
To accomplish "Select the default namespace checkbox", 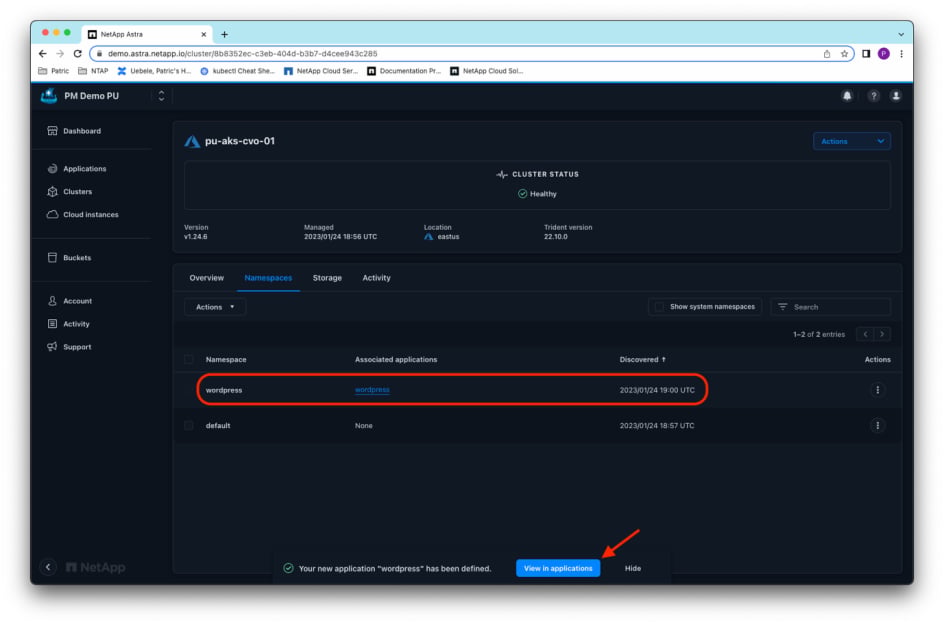I will click(x=189, y=426).
